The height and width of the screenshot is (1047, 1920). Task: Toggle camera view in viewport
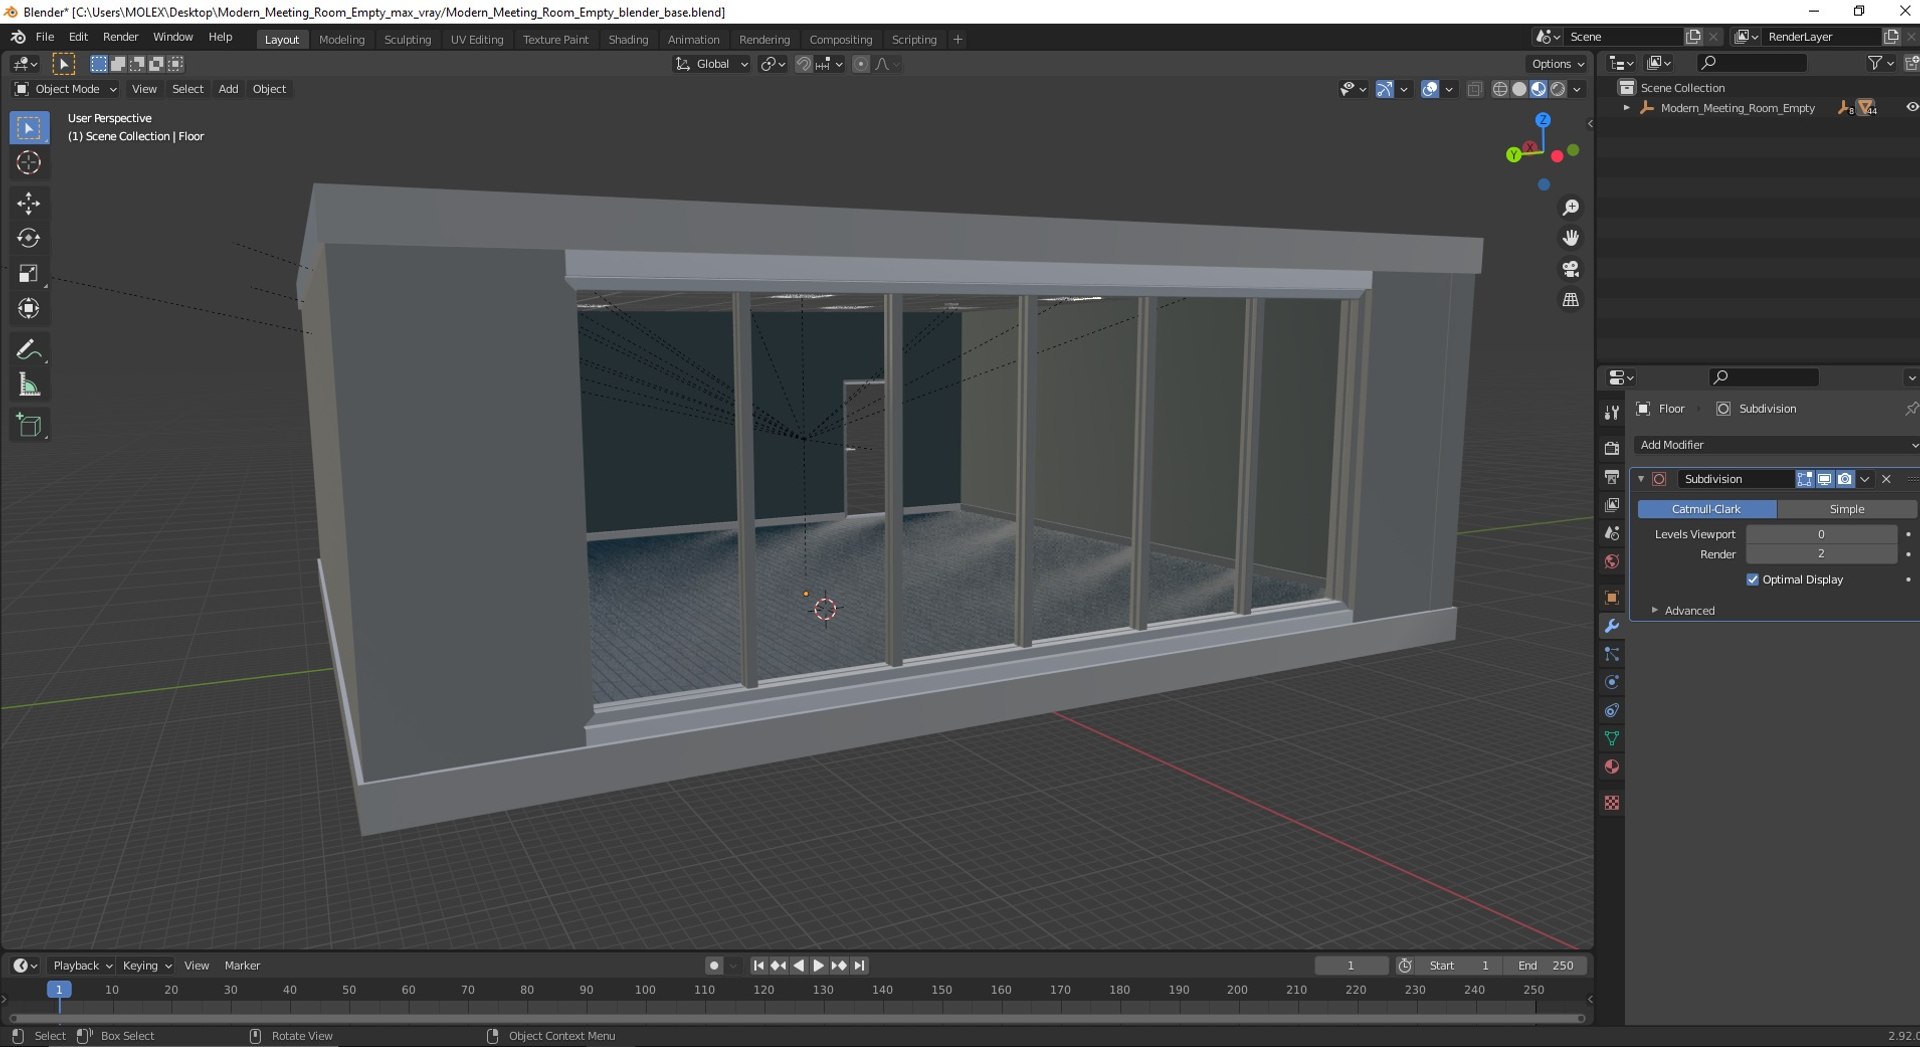1570,269
